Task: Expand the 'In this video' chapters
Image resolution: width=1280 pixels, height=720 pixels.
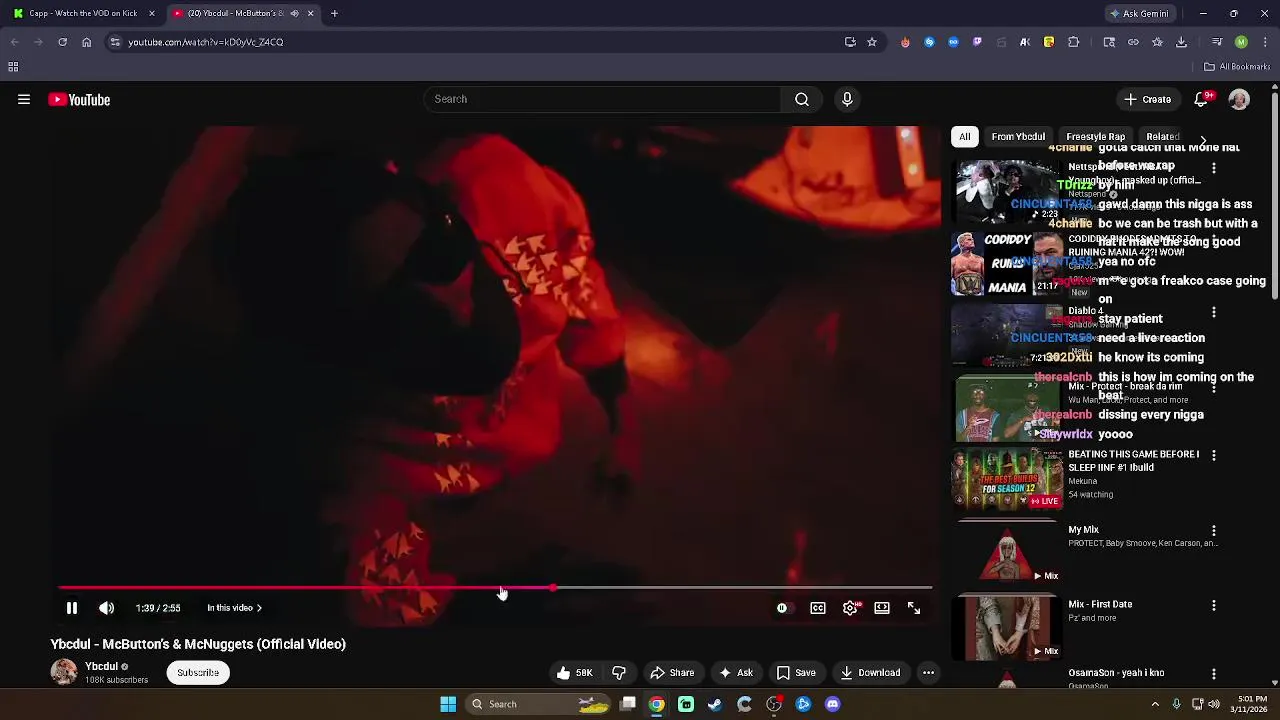Action: click(235, 608)
